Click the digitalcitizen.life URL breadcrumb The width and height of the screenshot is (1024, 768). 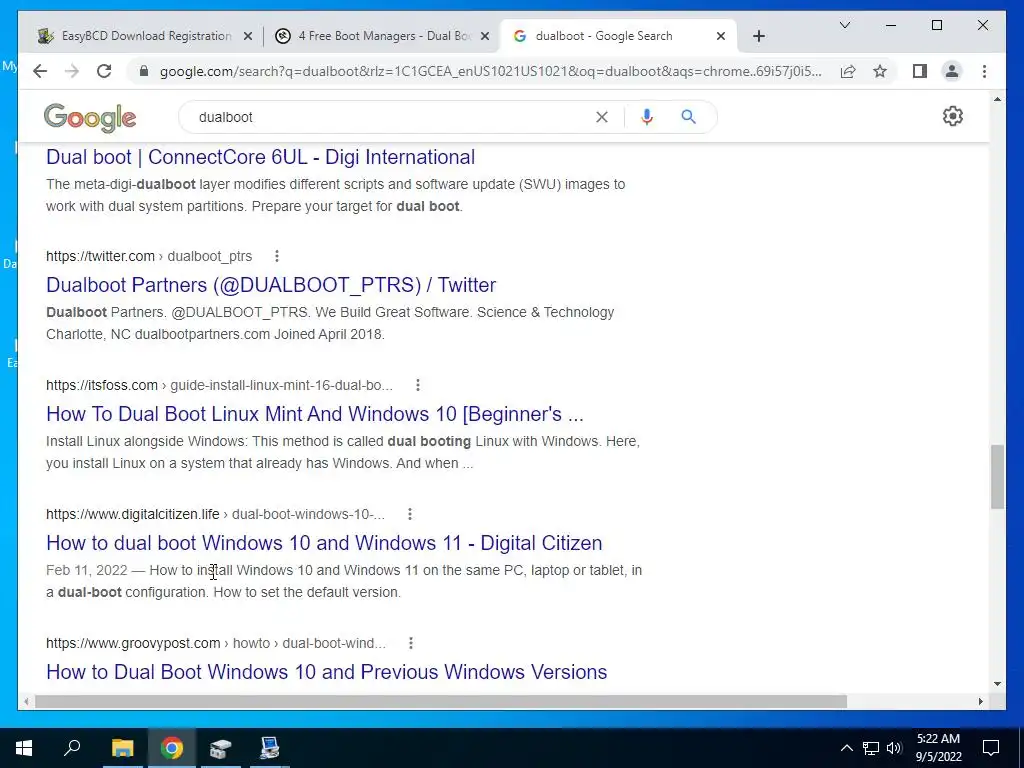pos(216,515)
